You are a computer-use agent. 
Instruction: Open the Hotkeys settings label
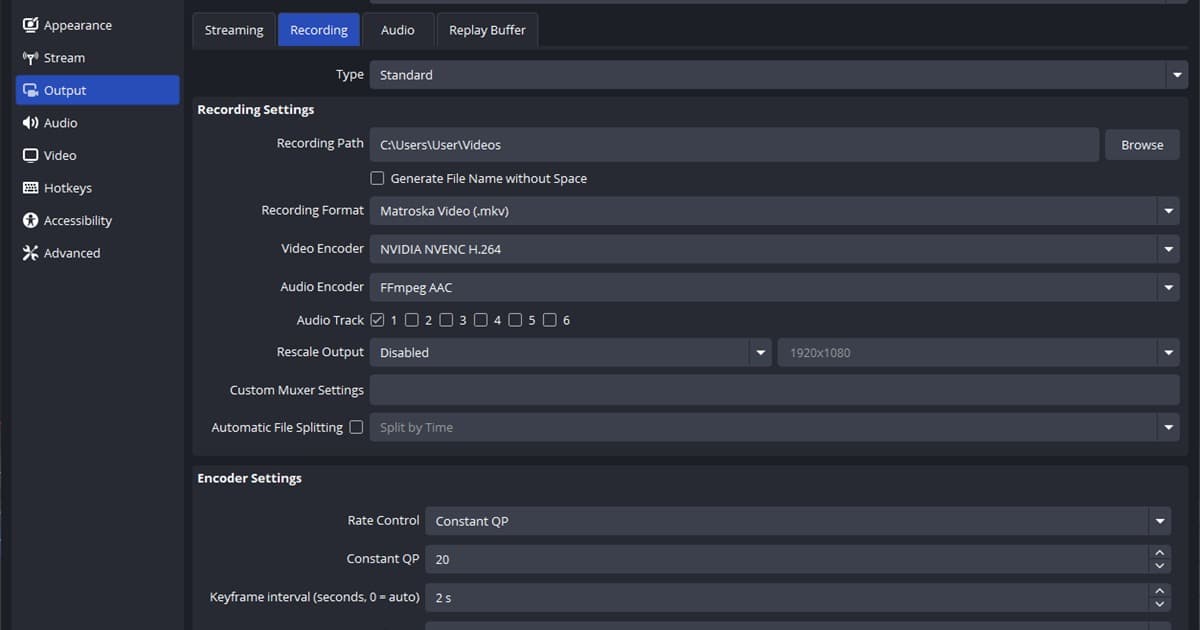(68, 188)
